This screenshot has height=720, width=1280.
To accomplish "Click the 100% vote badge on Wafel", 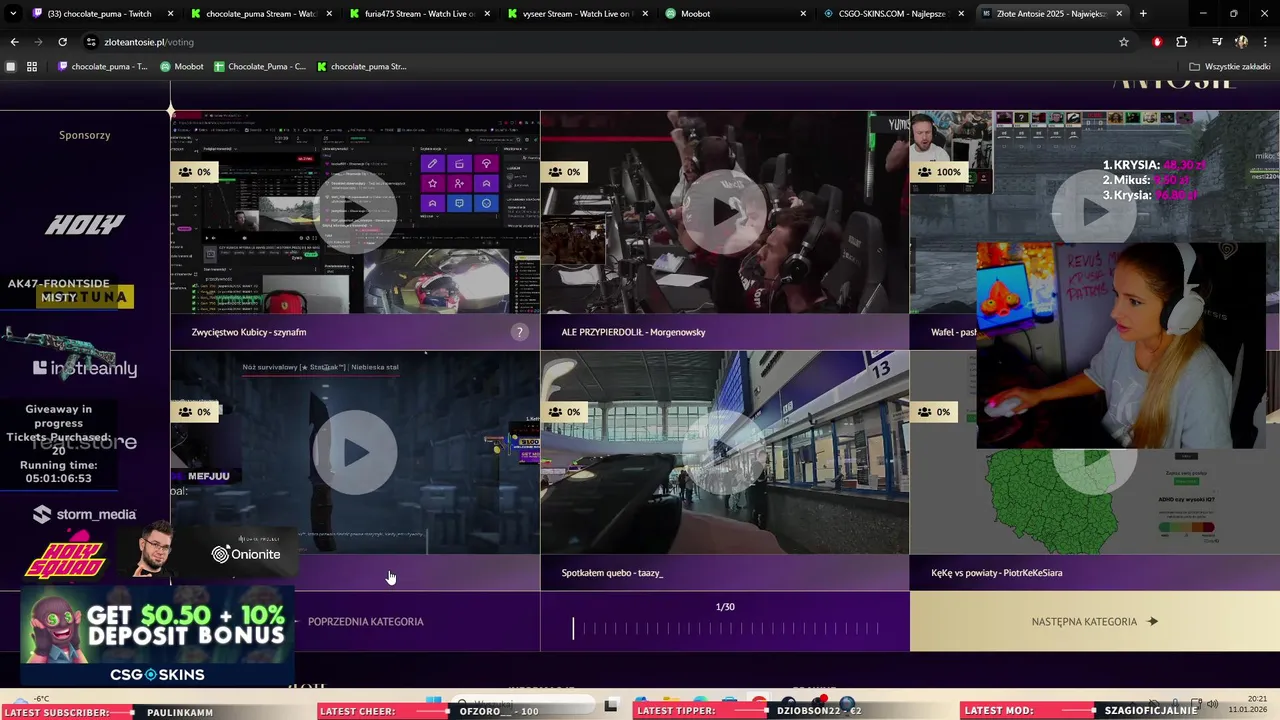I will click(x=939, y=172).
